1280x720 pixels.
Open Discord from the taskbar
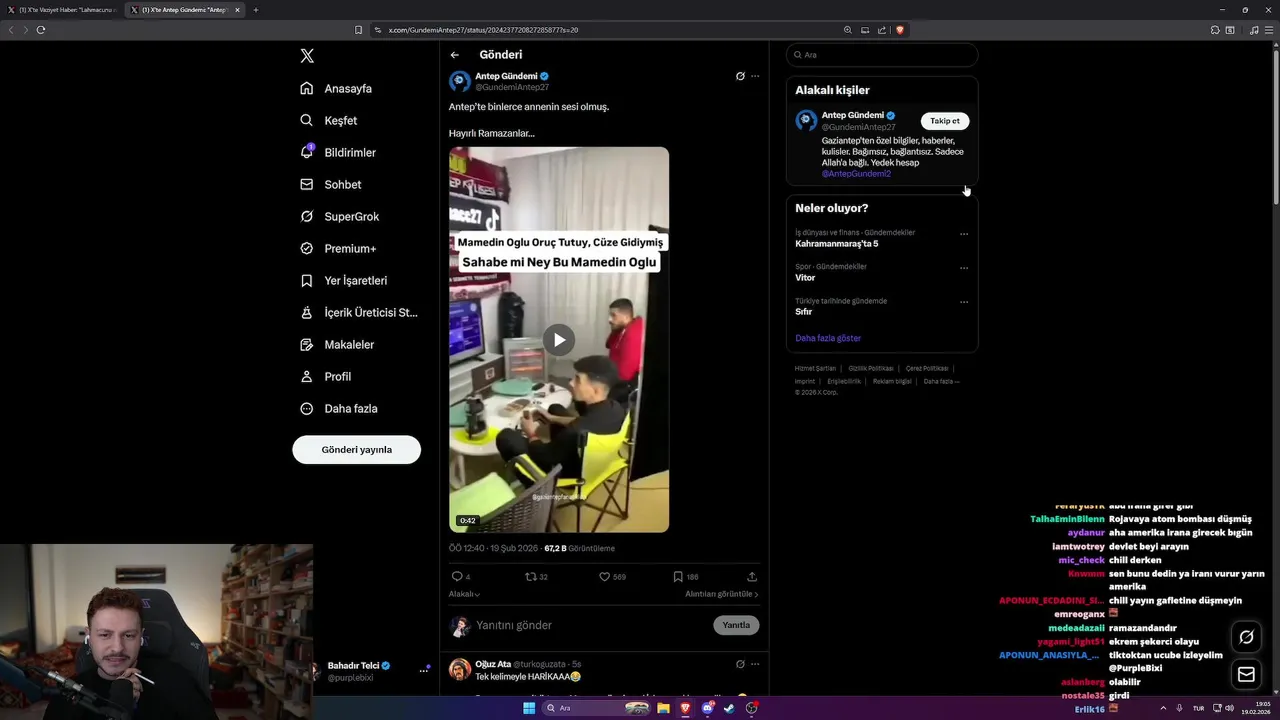click(707, 708)
